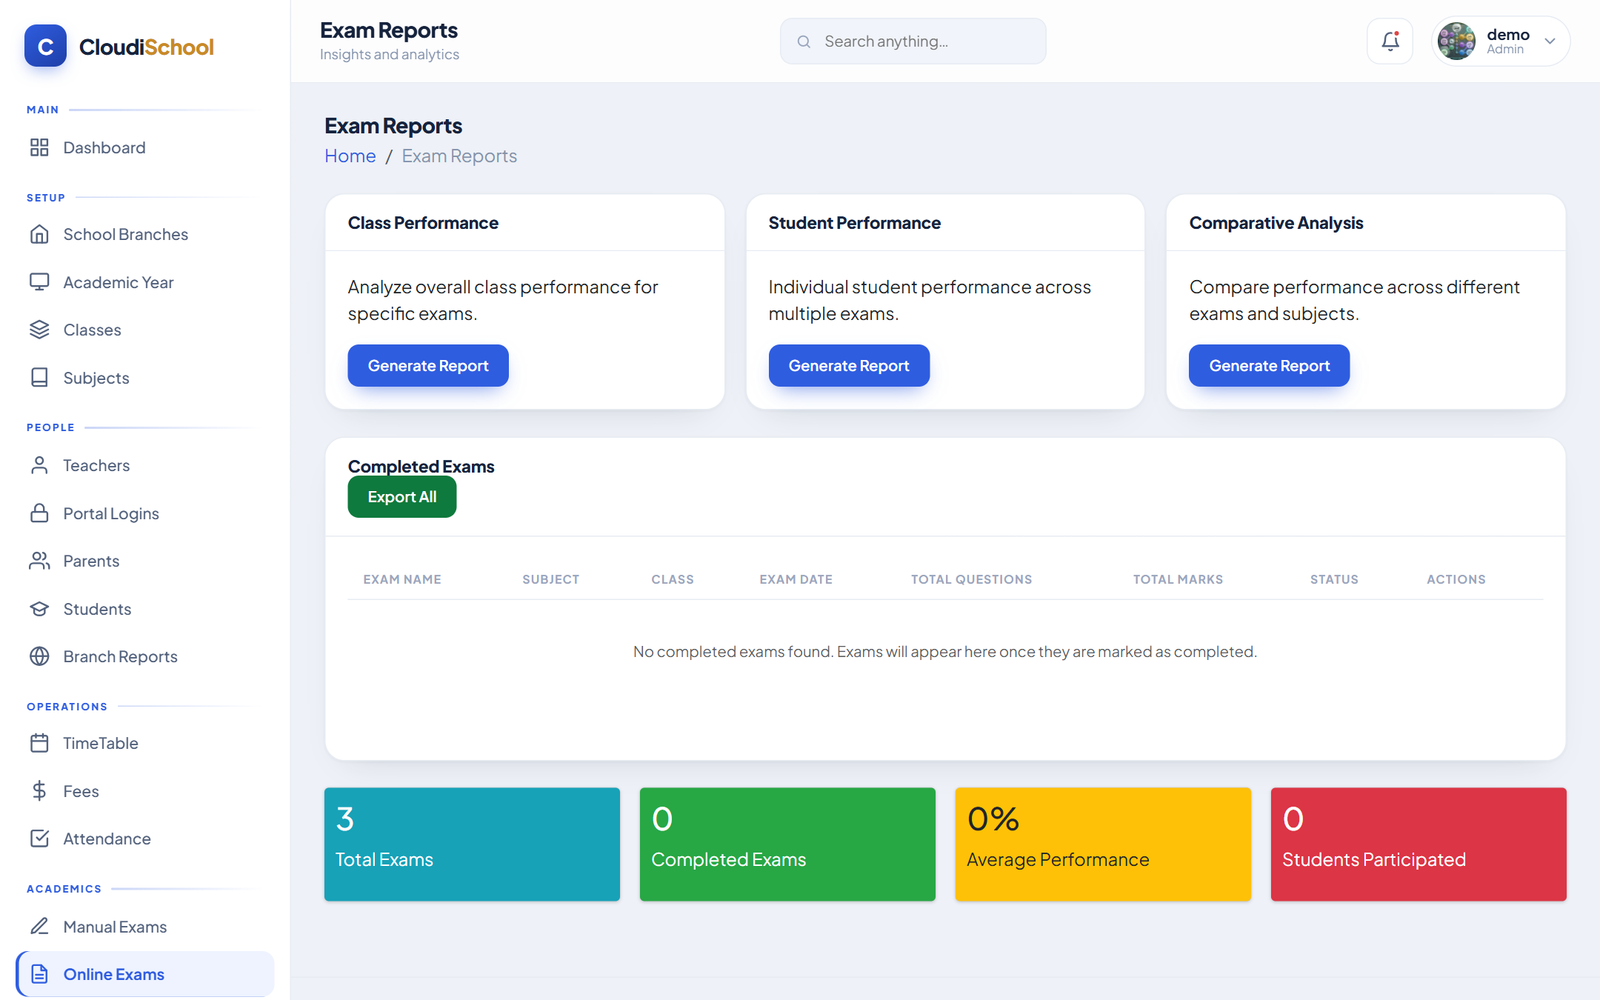Click the Average Performance stat card
Viewport: 1600px width, 1000px height.
(1103, 844)
